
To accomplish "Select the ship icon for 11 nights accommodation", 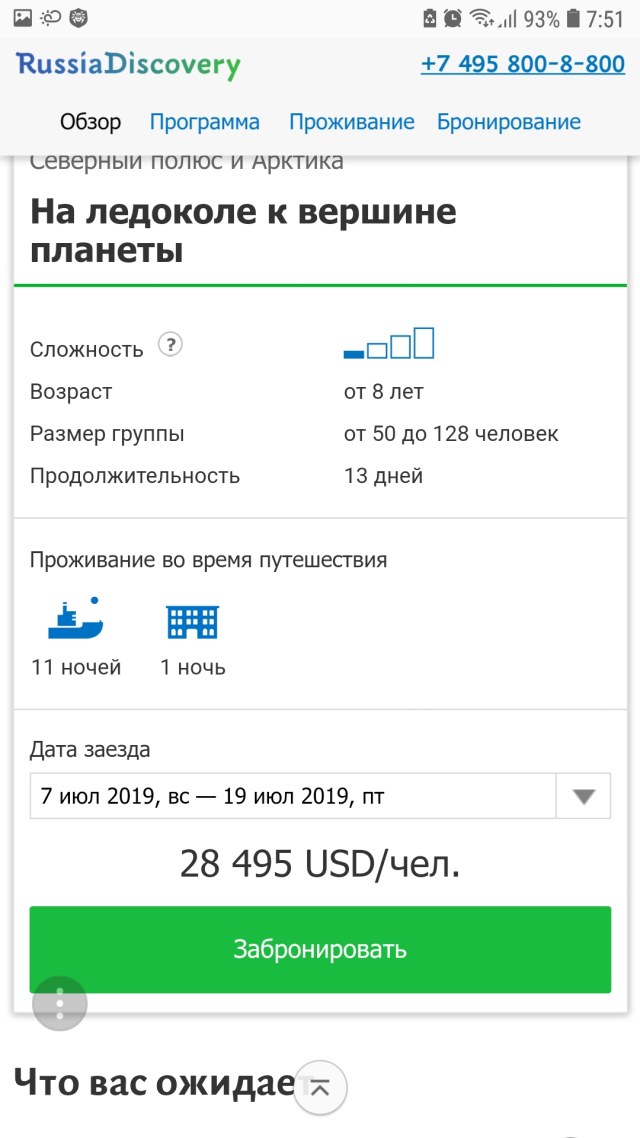I will pyautogui.click(x=76, y=620).
